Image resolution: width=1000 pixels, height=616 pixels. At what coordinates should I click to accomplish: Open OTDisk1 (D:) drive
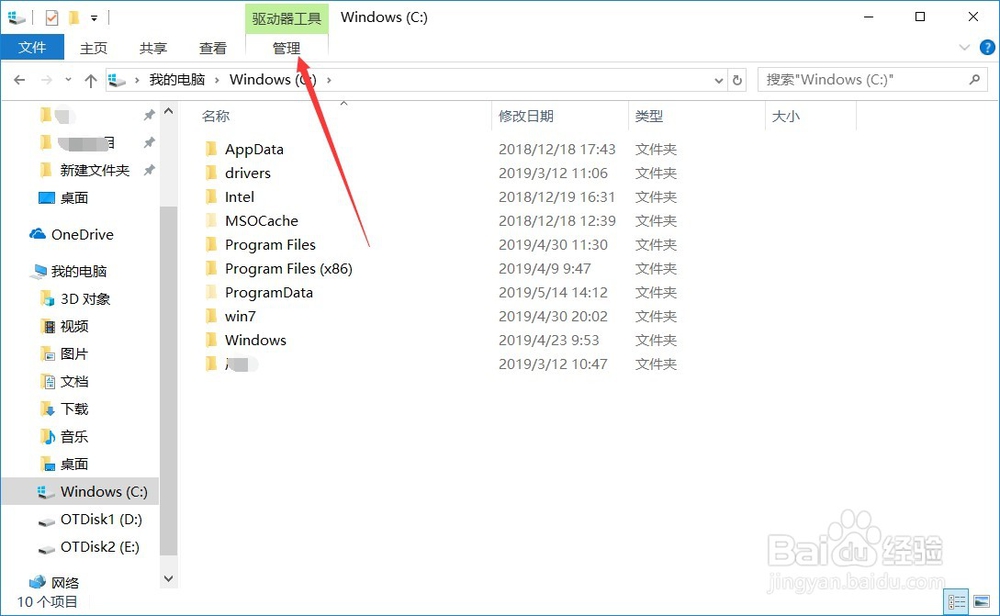pyautogui.click(x=101, y=520)
